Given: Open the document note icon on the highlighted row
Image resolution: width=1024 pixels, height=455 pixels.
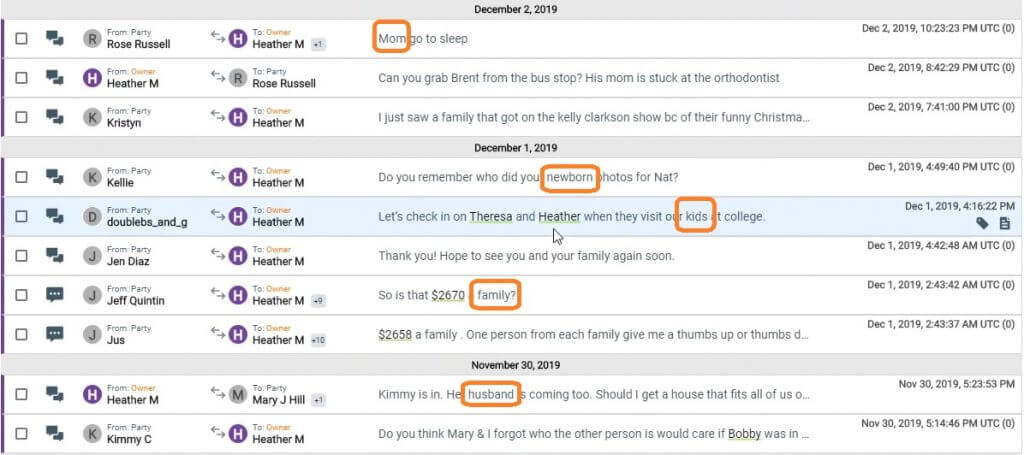Looking at the screenshot, I should pos(1005,223).
